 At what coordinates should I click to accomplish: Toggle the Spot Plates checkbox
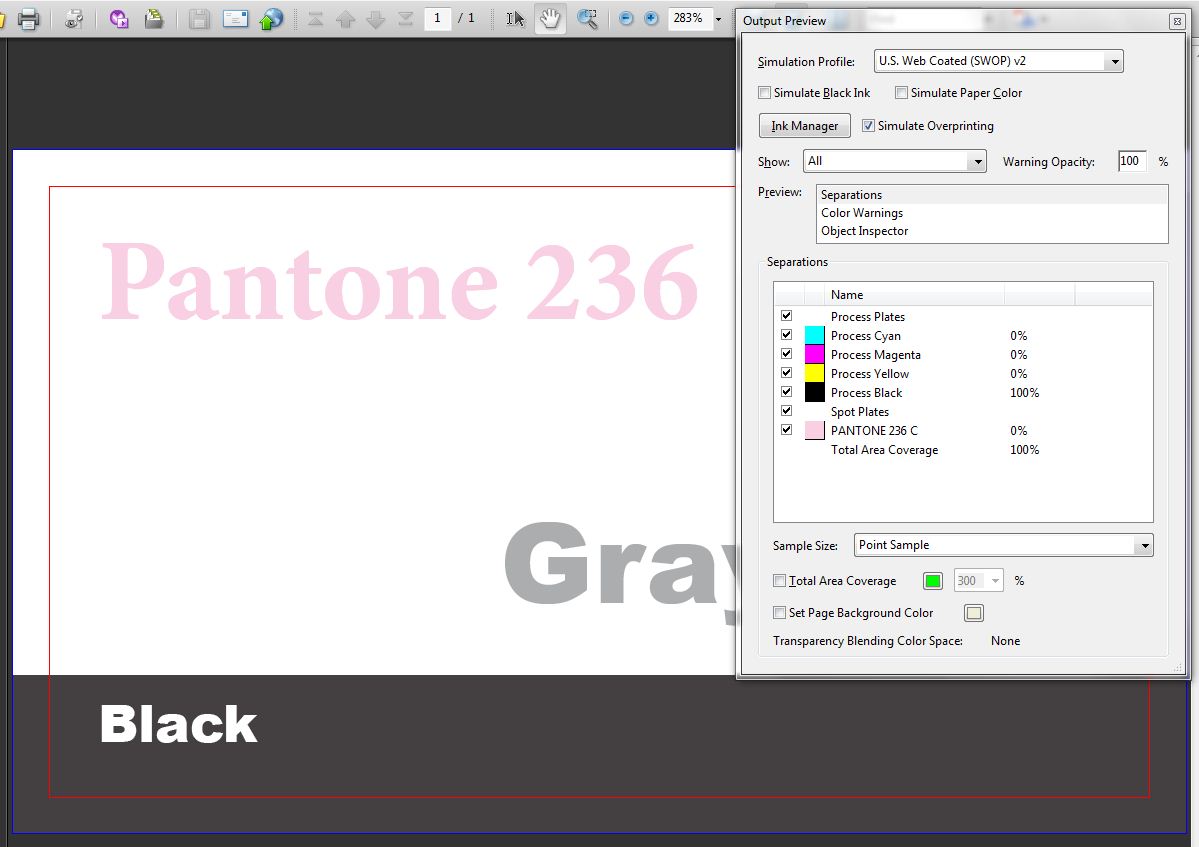coord(786,411)
